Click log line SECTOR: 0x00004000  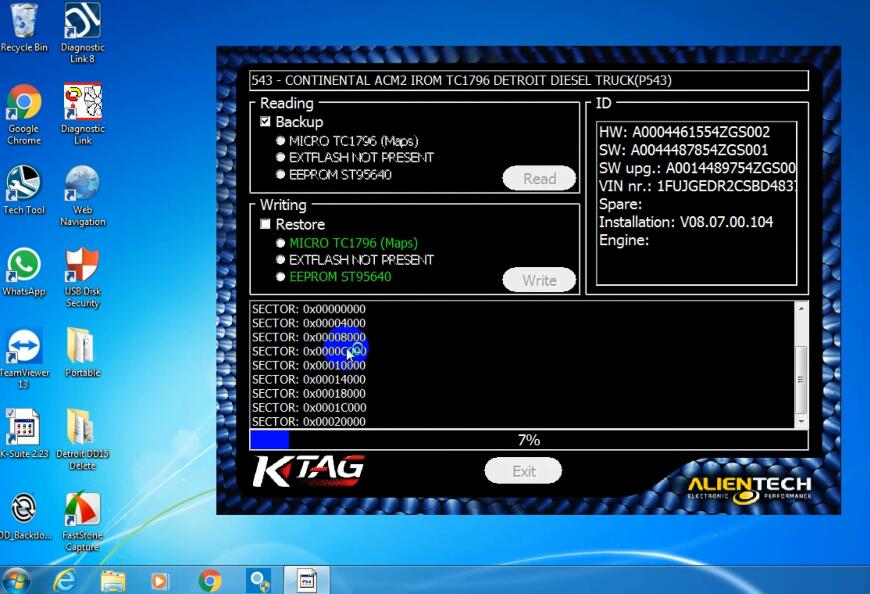click(308, 323)
